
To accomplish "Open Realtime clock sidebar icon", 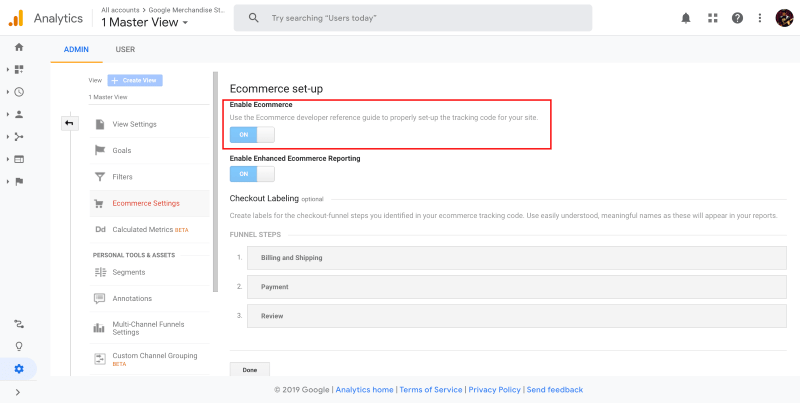I will [x=19, y=92].
